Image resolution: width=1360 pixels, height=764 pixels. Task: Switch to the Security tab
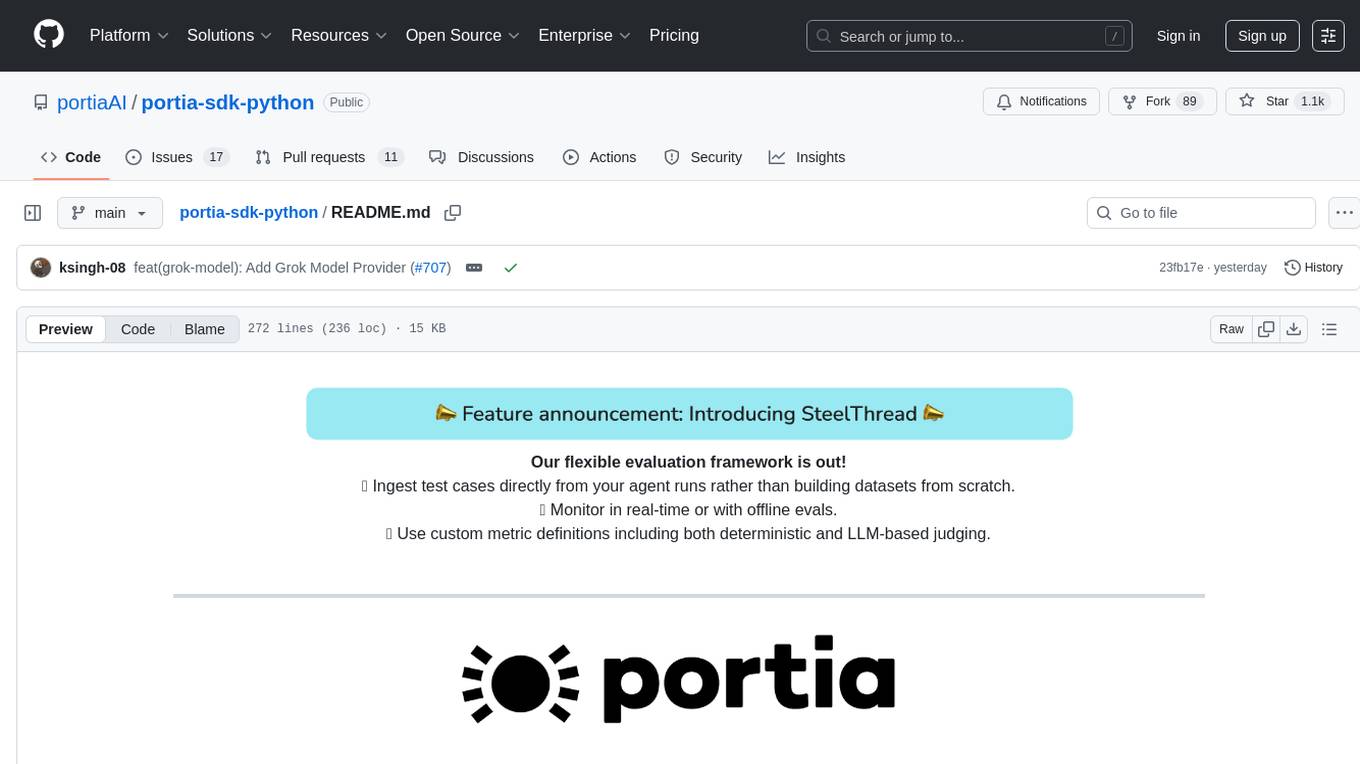coord(703,157)
